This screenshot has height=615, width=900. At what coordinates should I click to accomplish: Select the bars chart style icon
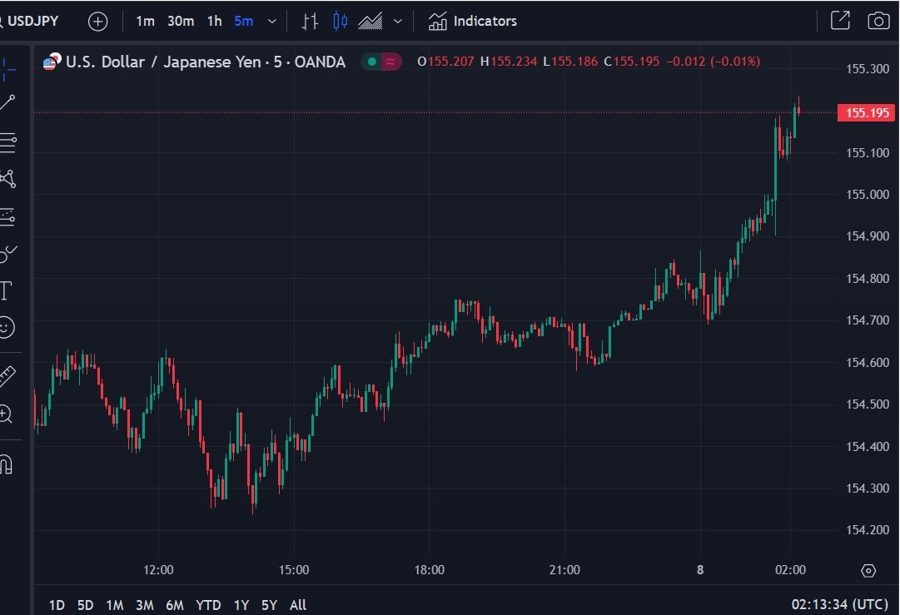[310, 21]
